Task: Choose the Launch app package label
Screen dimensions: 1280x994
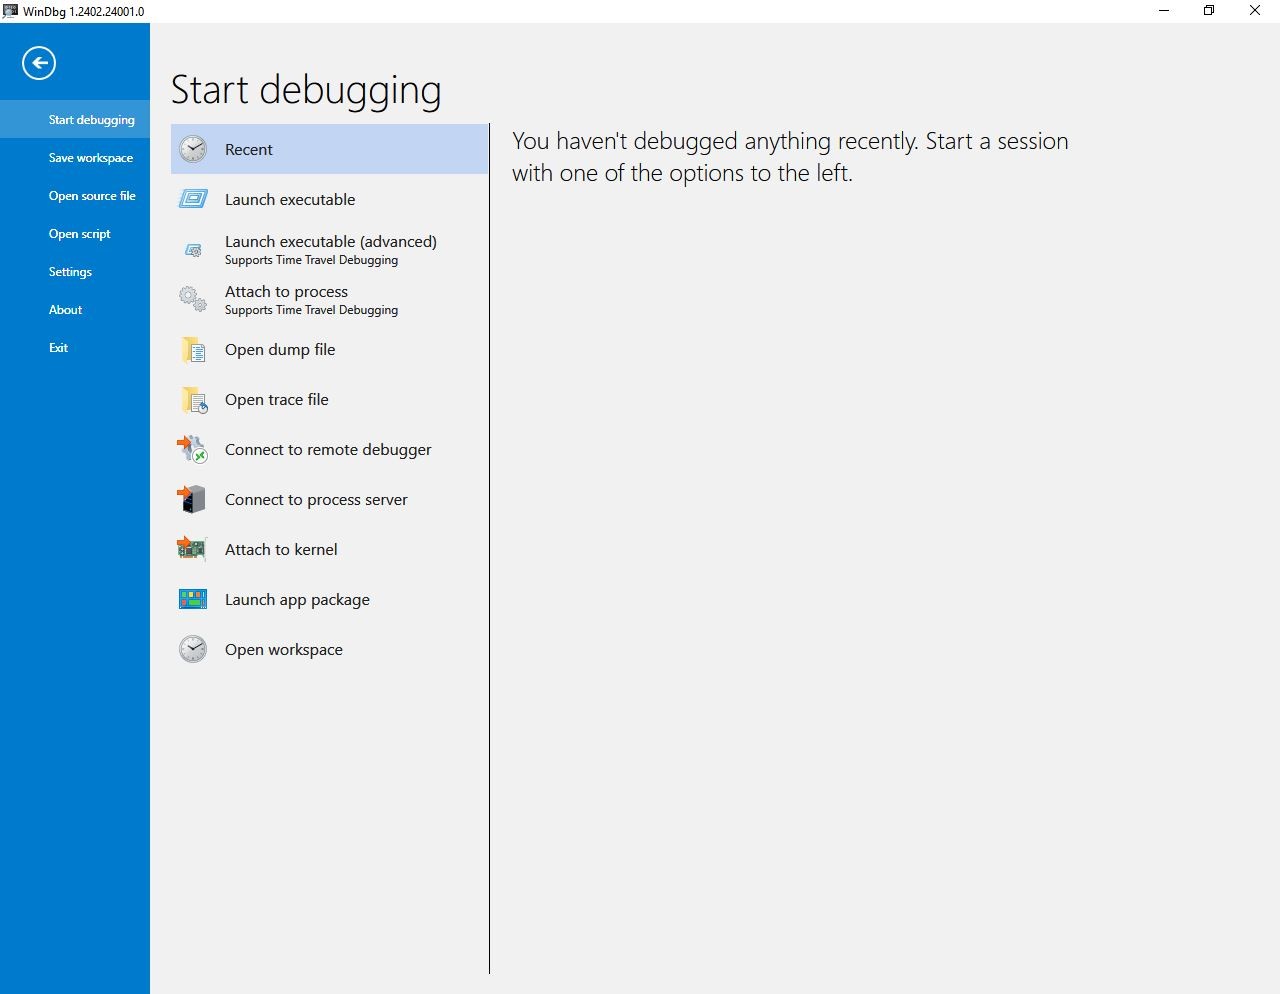Action: click(297, 599)
